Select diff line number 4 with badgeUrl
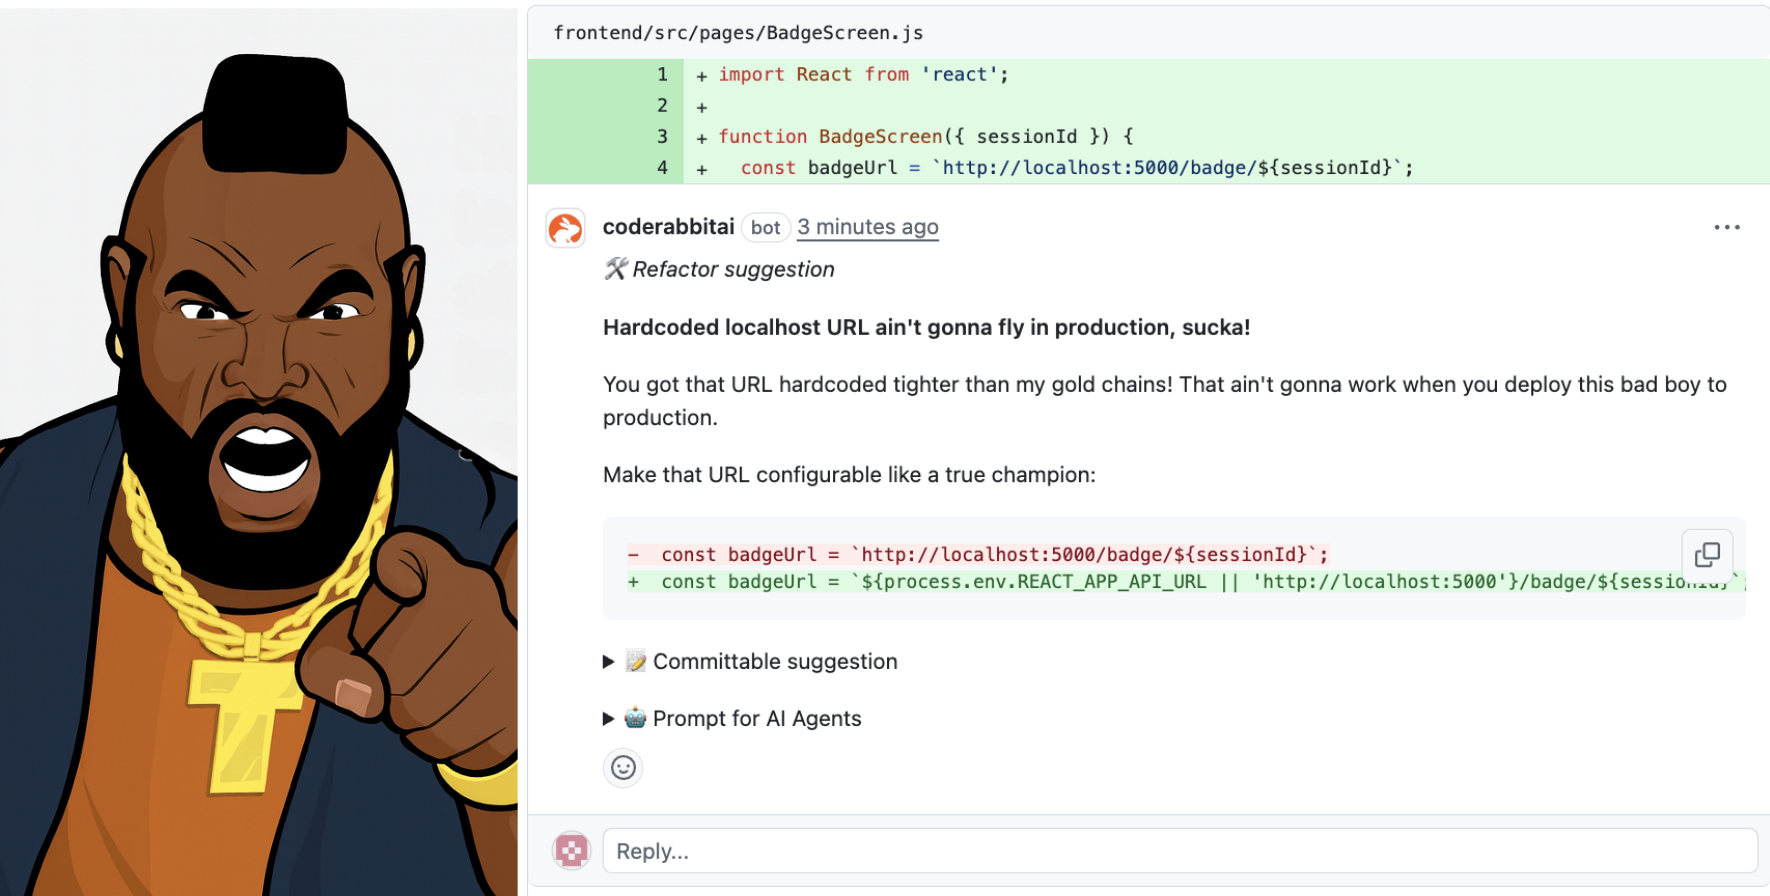This screenshot has height=896, width=1770. 662,168
